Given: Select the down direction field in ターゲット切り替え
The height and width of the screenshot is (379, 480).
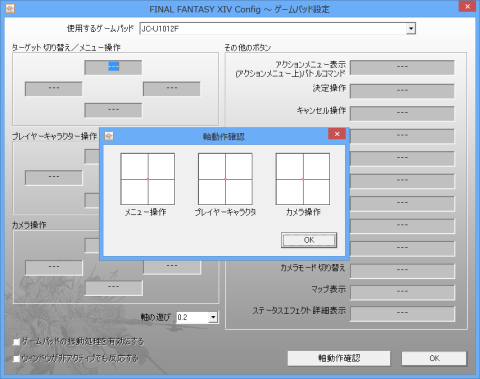Looking at the screenshot, I should [113, 110].
